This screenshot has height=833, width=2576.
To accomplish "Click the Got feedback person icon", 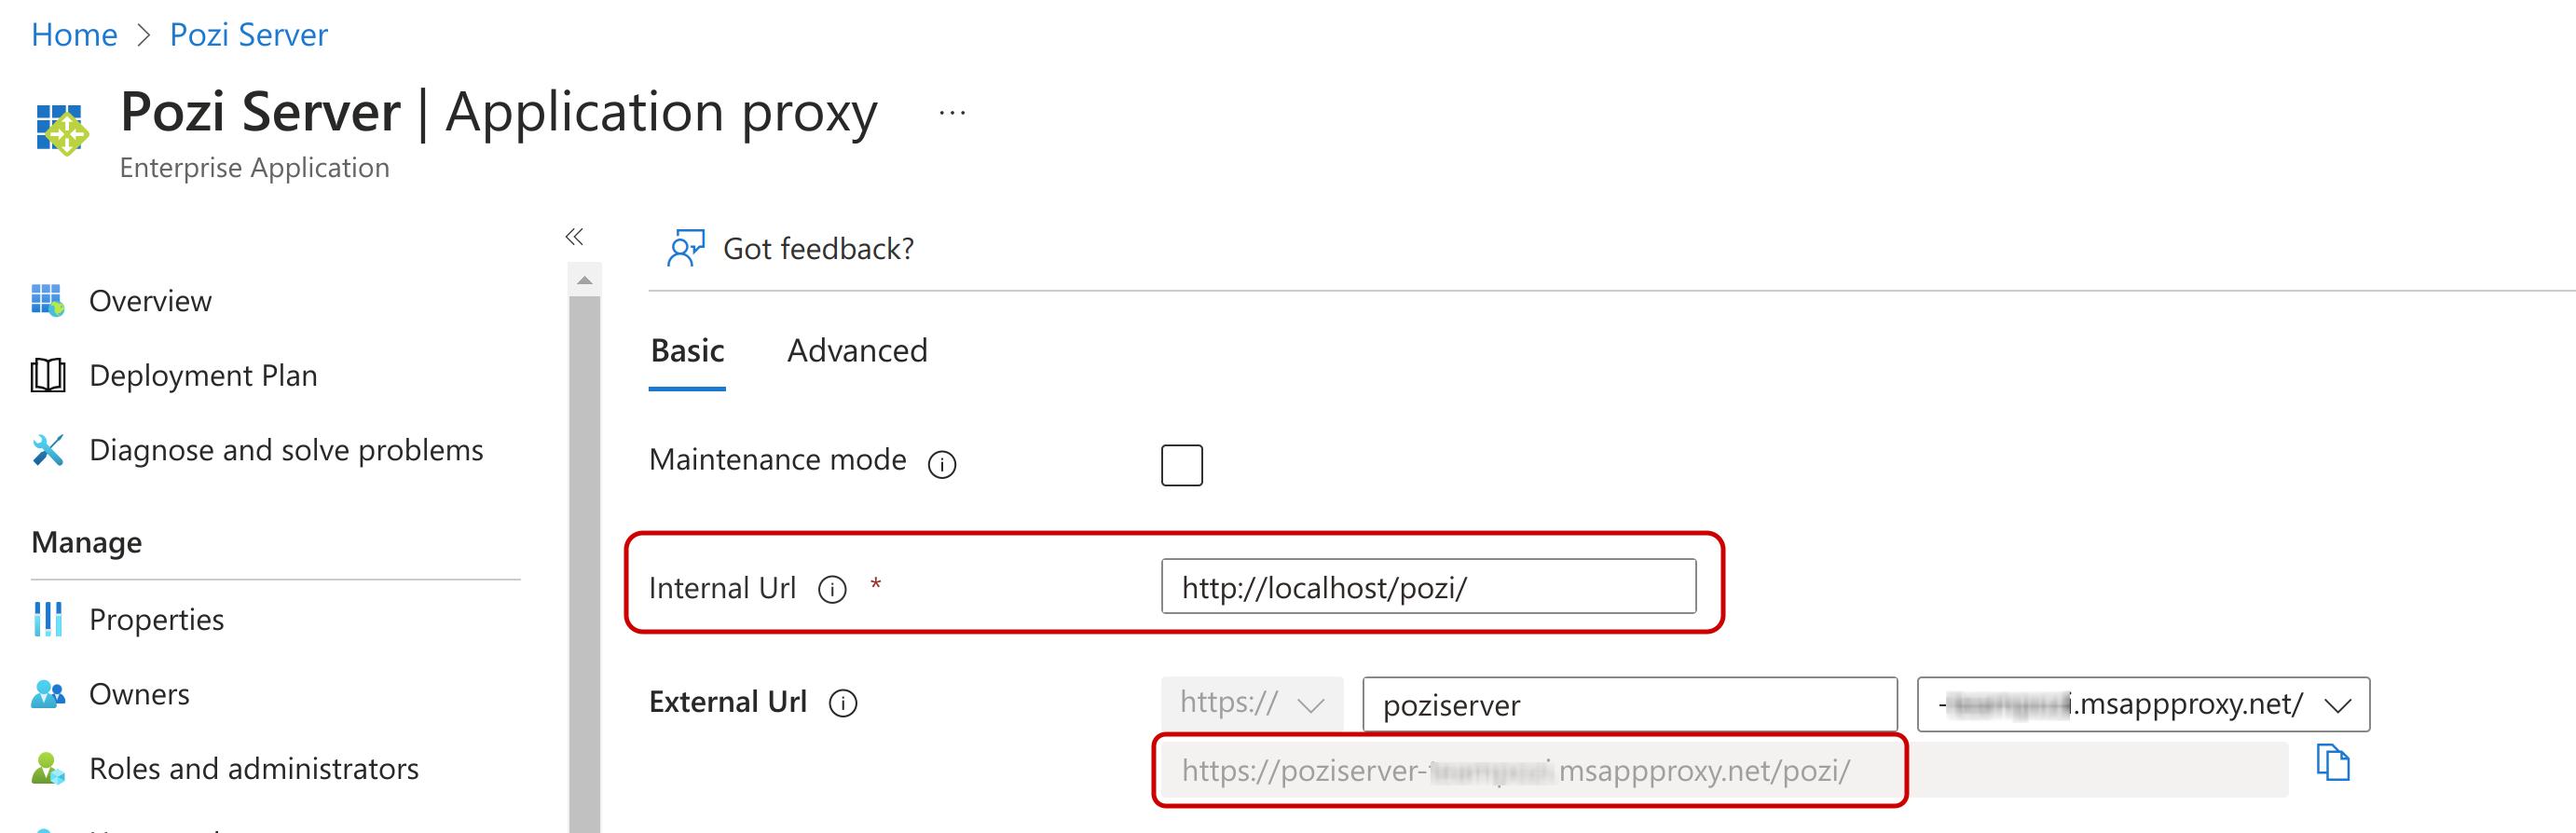I will [685, 248].
